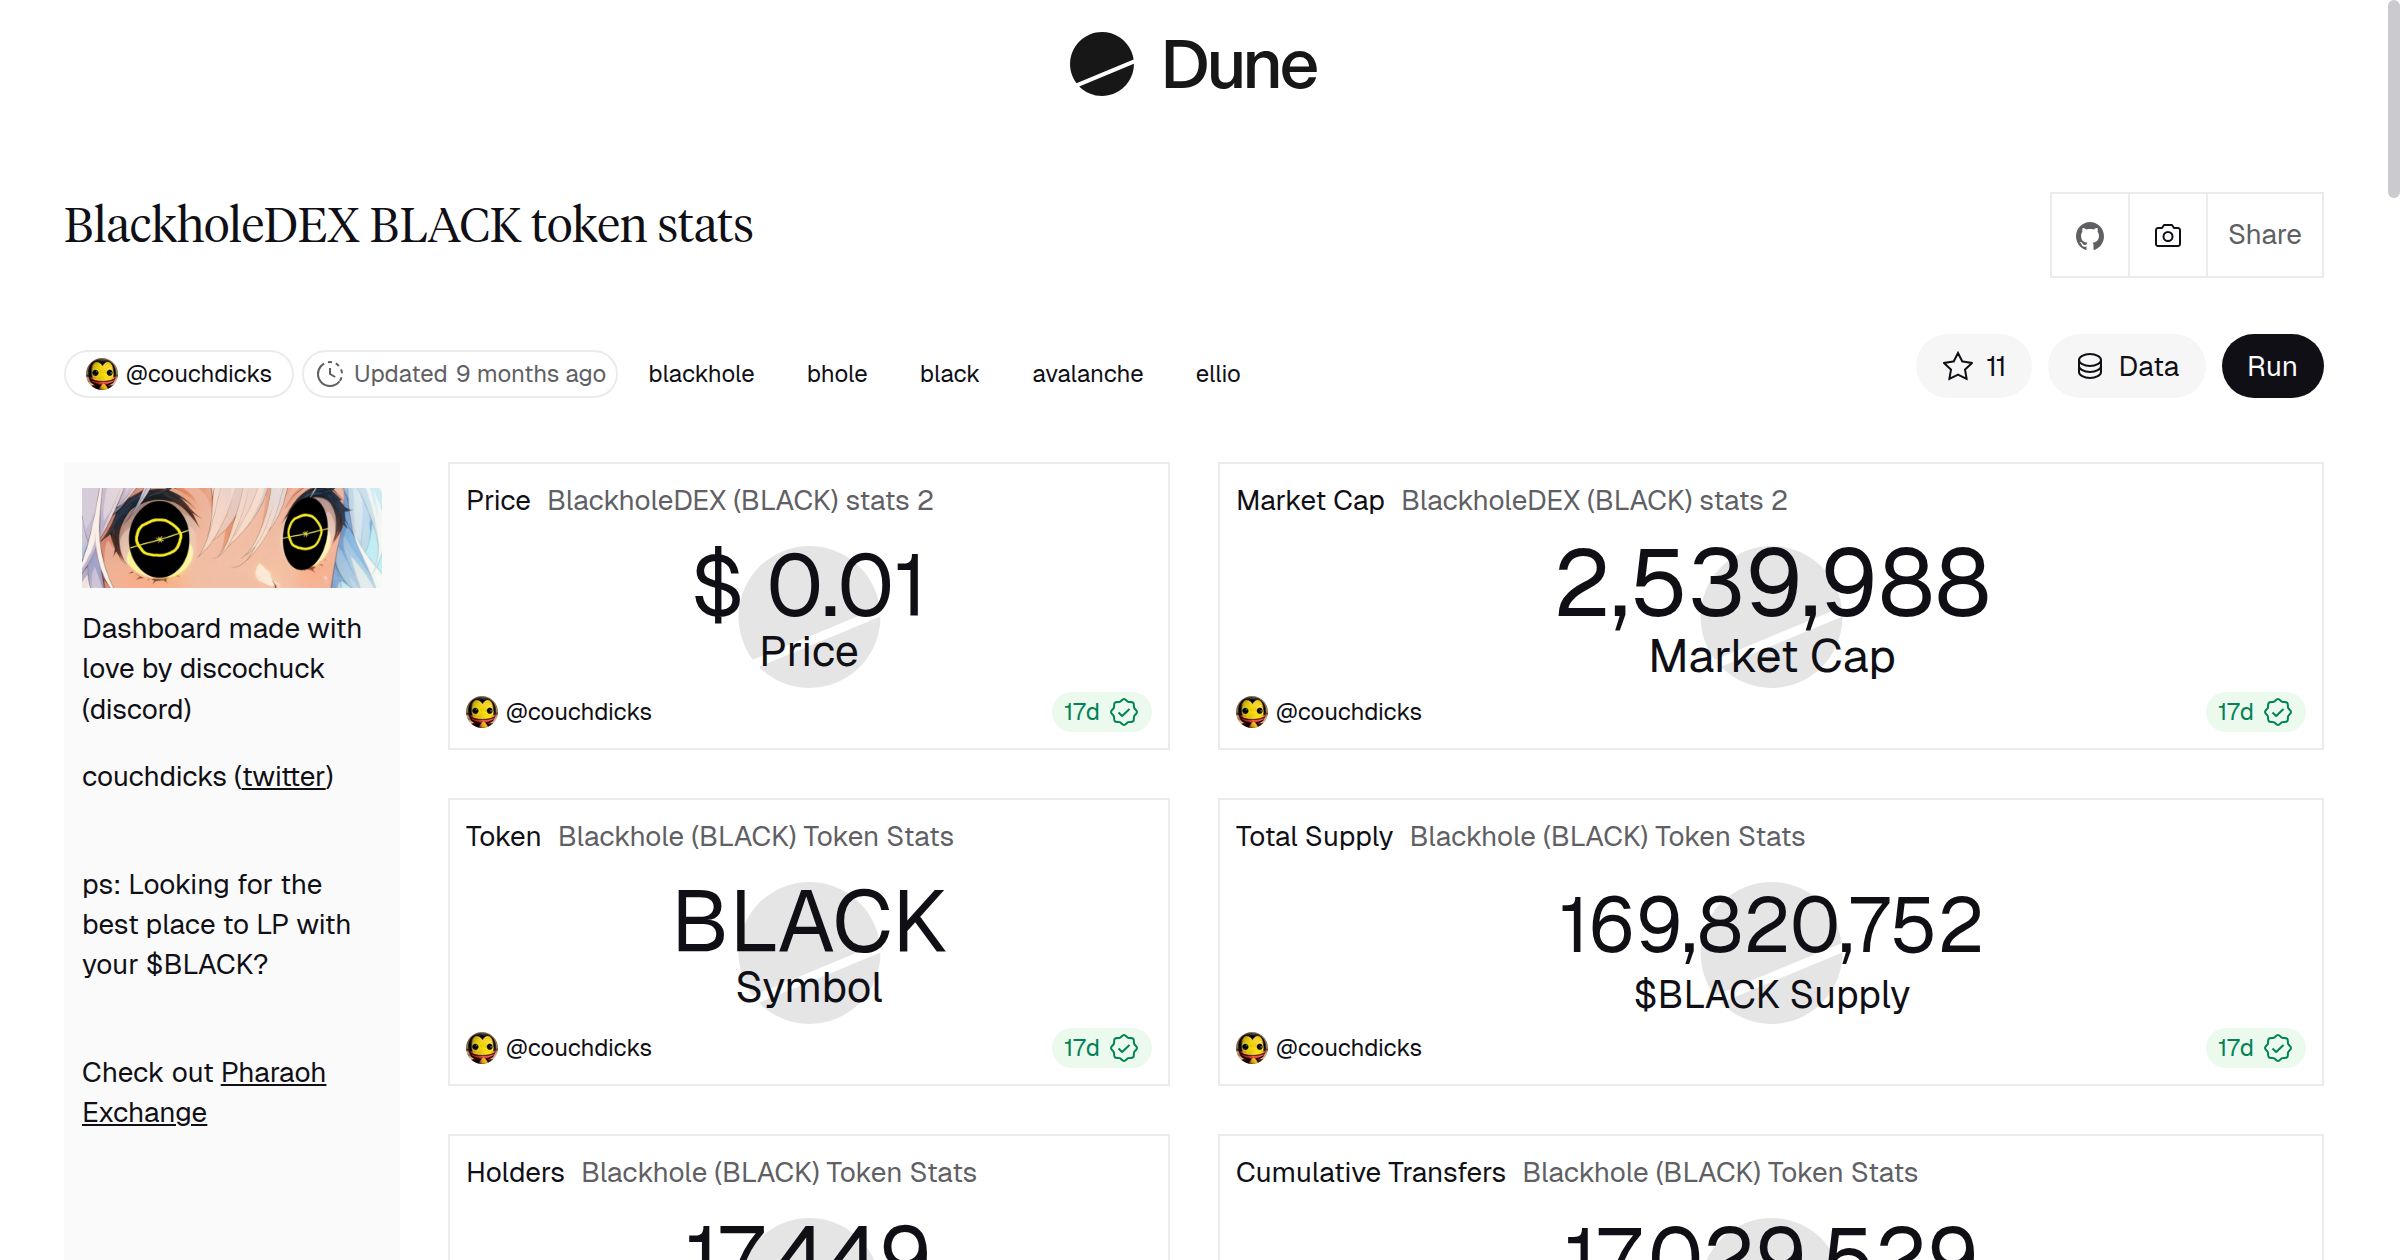Viewport: 2400px width, 1260px height.
Task: Click the bee avatar on Market Cap card
Action: click(x=1252, y=712)
